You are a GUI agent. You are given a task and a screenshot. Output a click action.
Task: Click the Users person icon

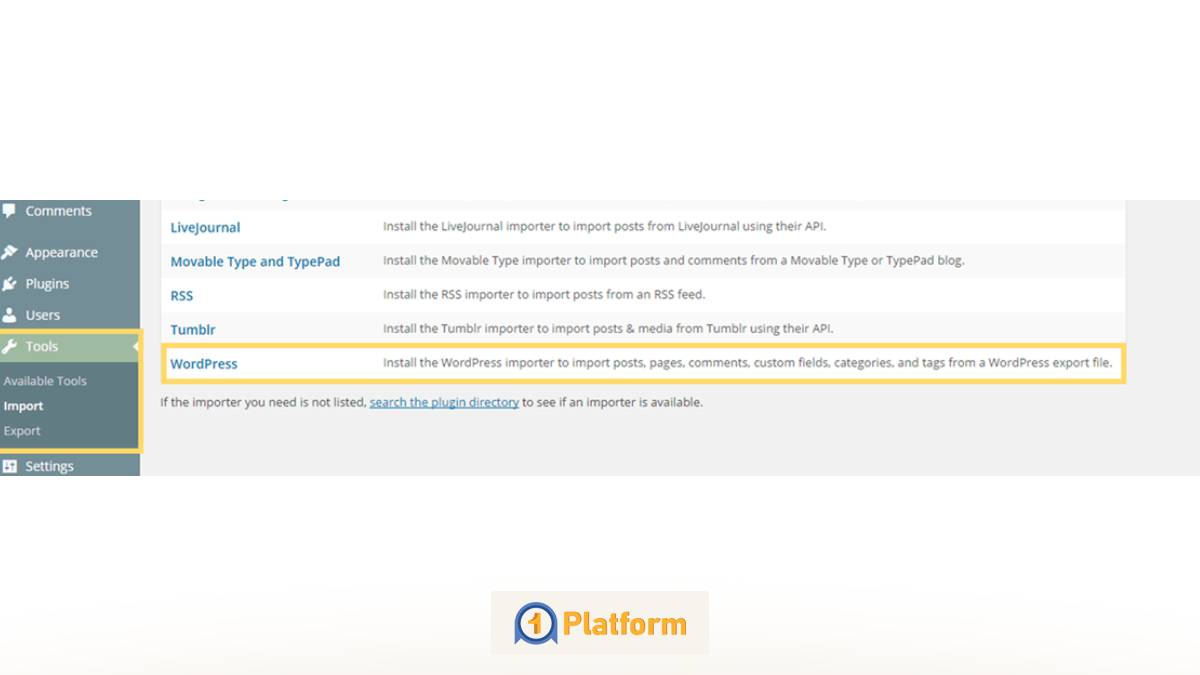[10, 315]
